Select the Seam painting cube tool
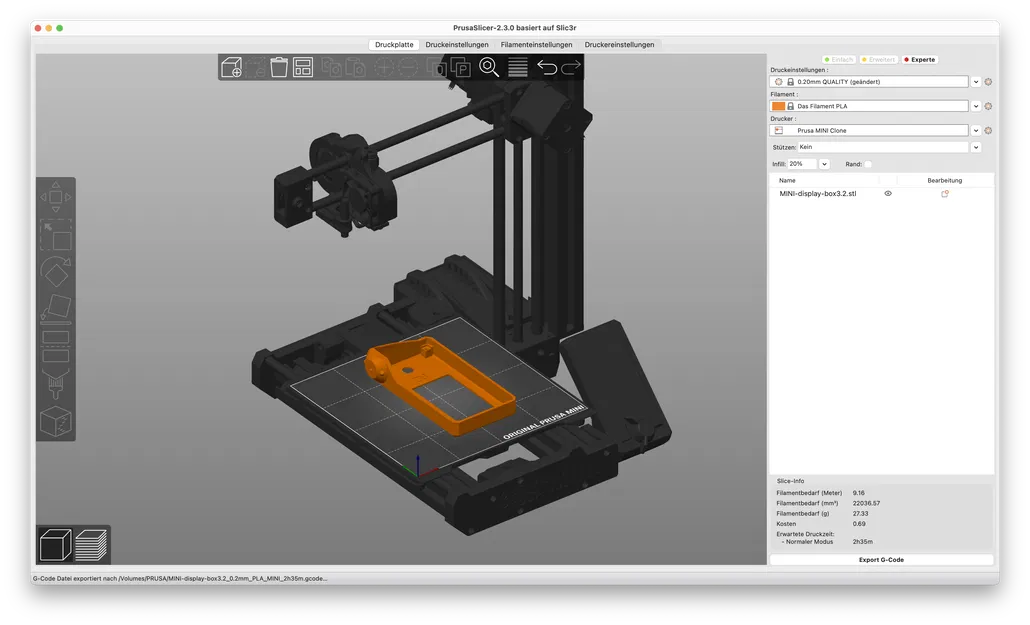 [56, 421]
